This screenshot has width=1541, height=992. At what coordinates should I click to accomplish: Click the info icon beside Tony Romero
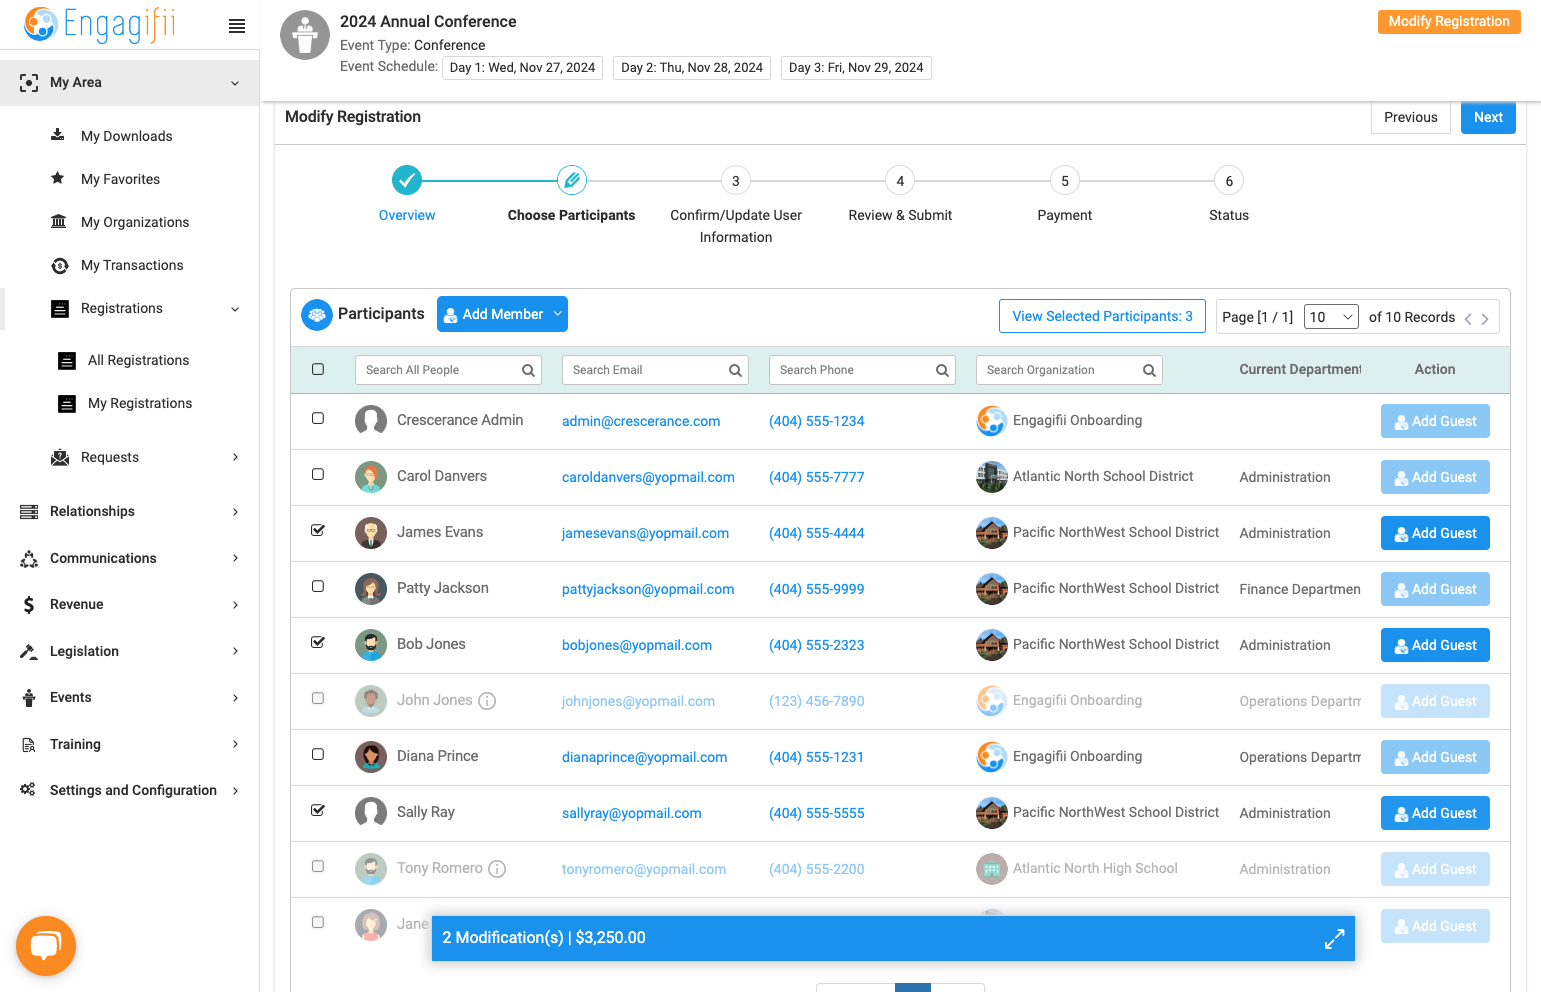point(497,869)
